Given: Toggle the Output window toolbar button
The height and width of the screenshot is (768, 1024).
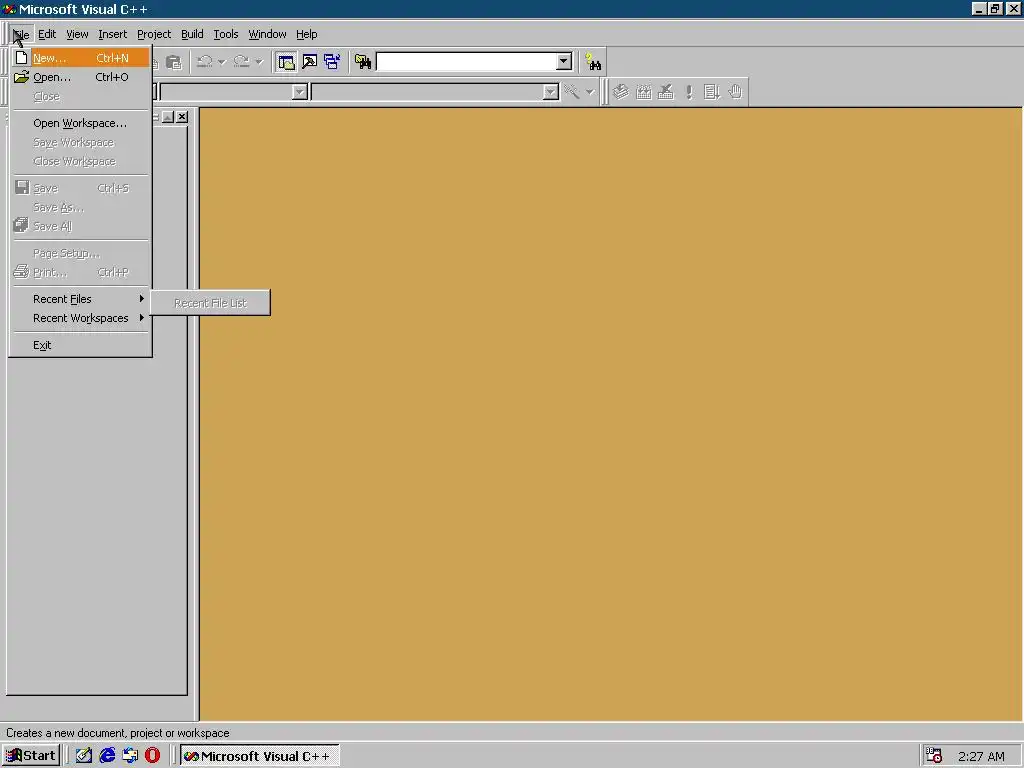Looking at the screenshot, I should (310, 62).
